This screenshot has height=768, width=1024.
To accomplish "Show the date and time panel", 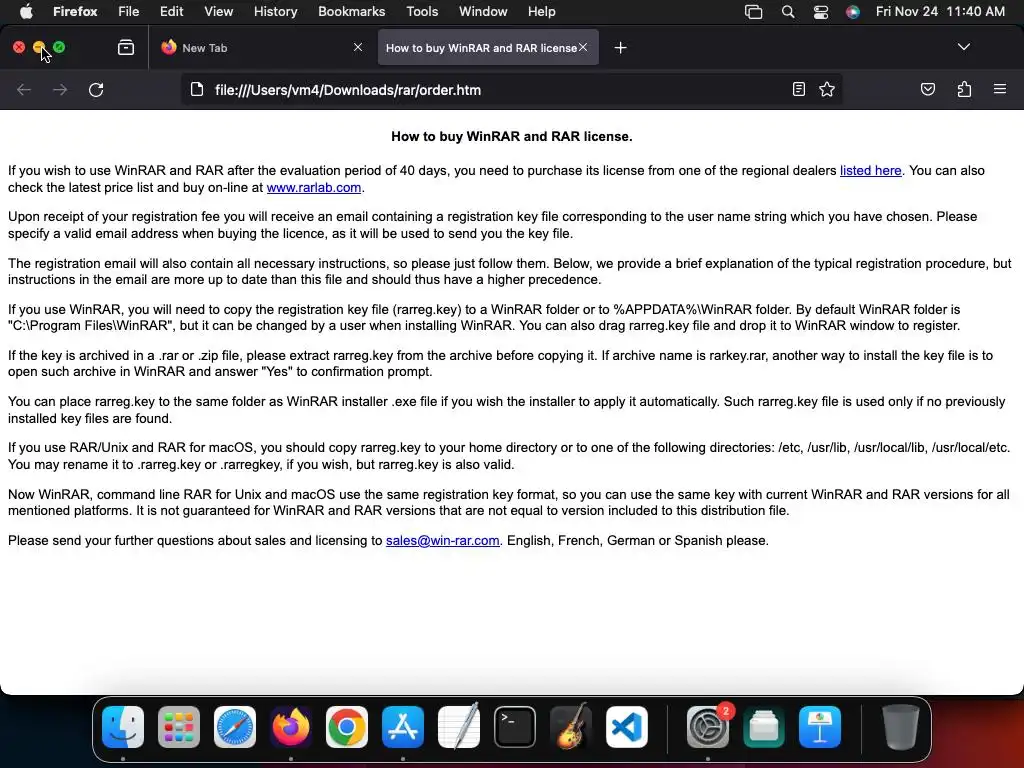I will click(940, 11).
